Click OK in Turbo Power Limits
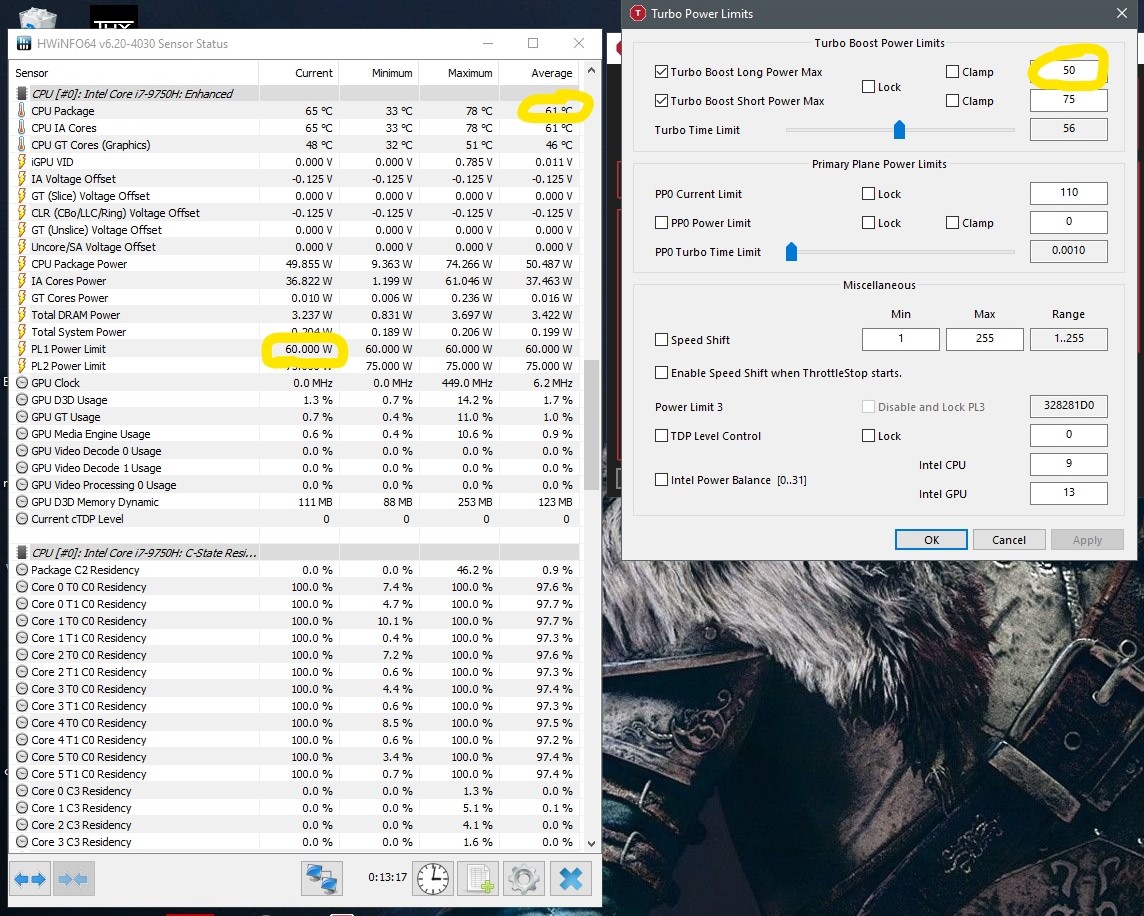Screen dimensions: 1144x916 (931, 539)
